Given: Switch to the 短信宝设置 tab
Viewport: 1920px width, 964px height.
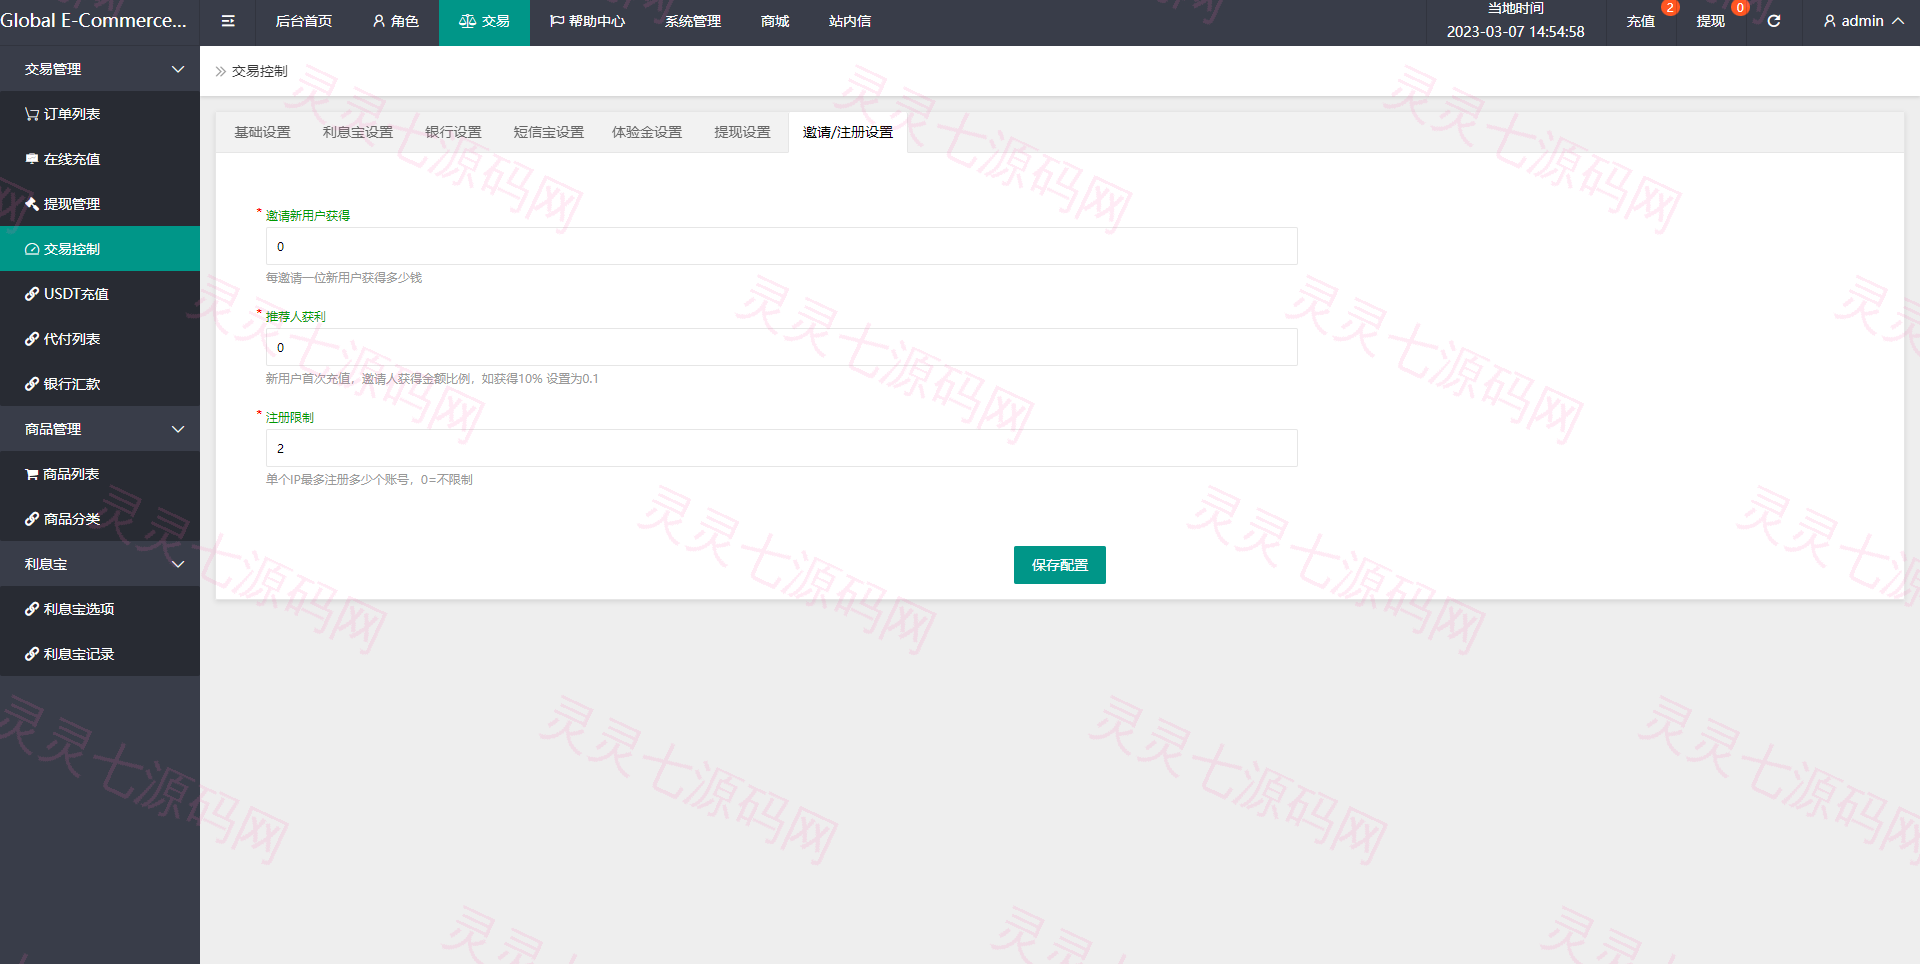Looking at the screenshot, I should pos(548,132).
